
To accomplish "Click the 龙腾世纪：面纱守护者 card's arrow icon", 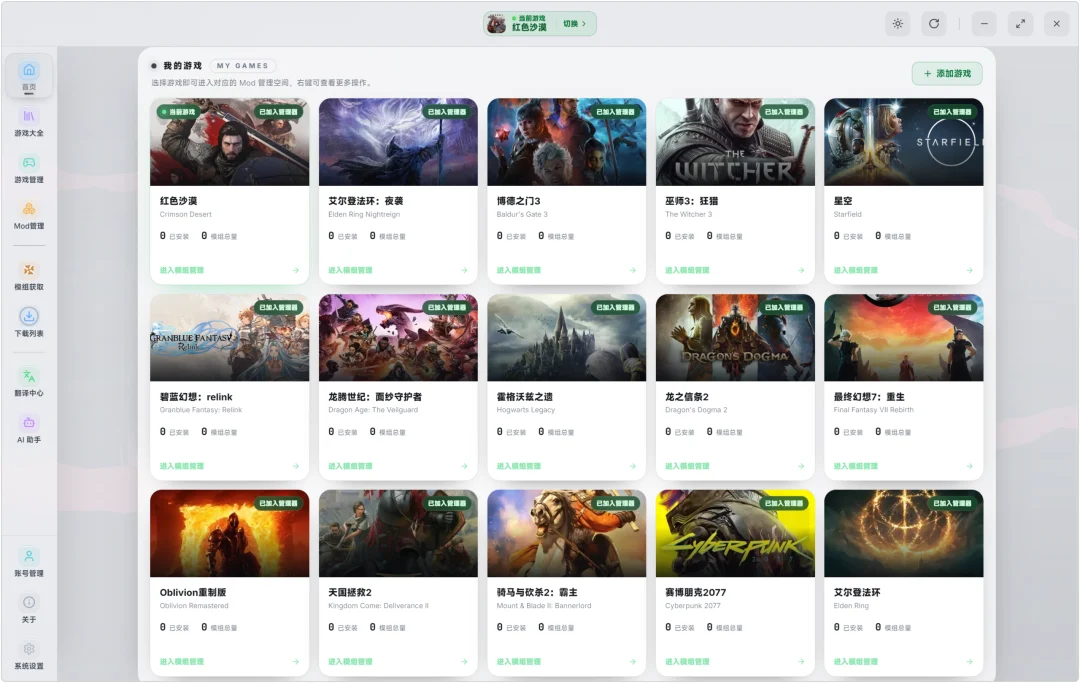I will tap(464, 466).
